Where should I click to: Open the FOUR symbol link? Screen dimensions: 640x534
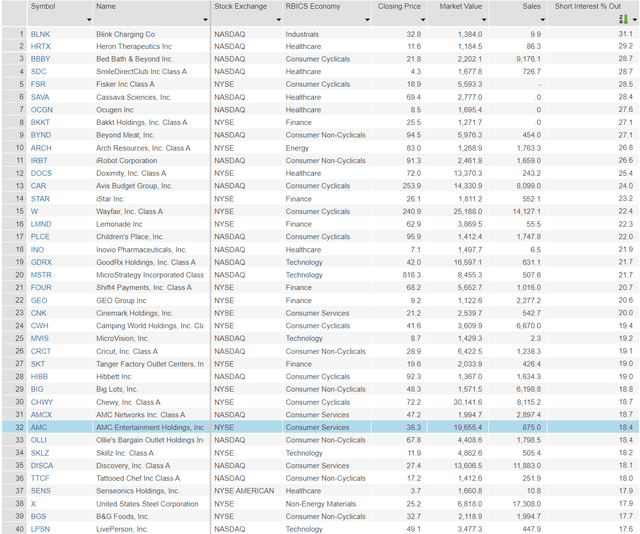click(x=41, y=287)
